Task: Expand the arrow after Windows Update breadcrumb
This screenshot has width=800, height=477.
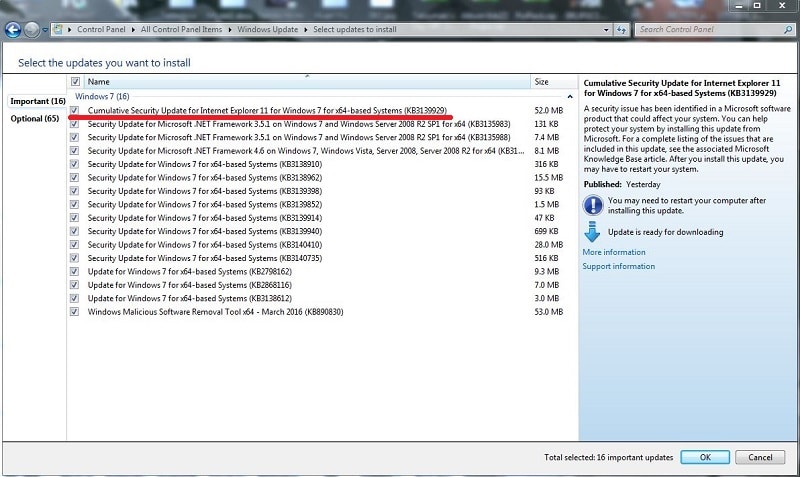Action: pos(306,30)
